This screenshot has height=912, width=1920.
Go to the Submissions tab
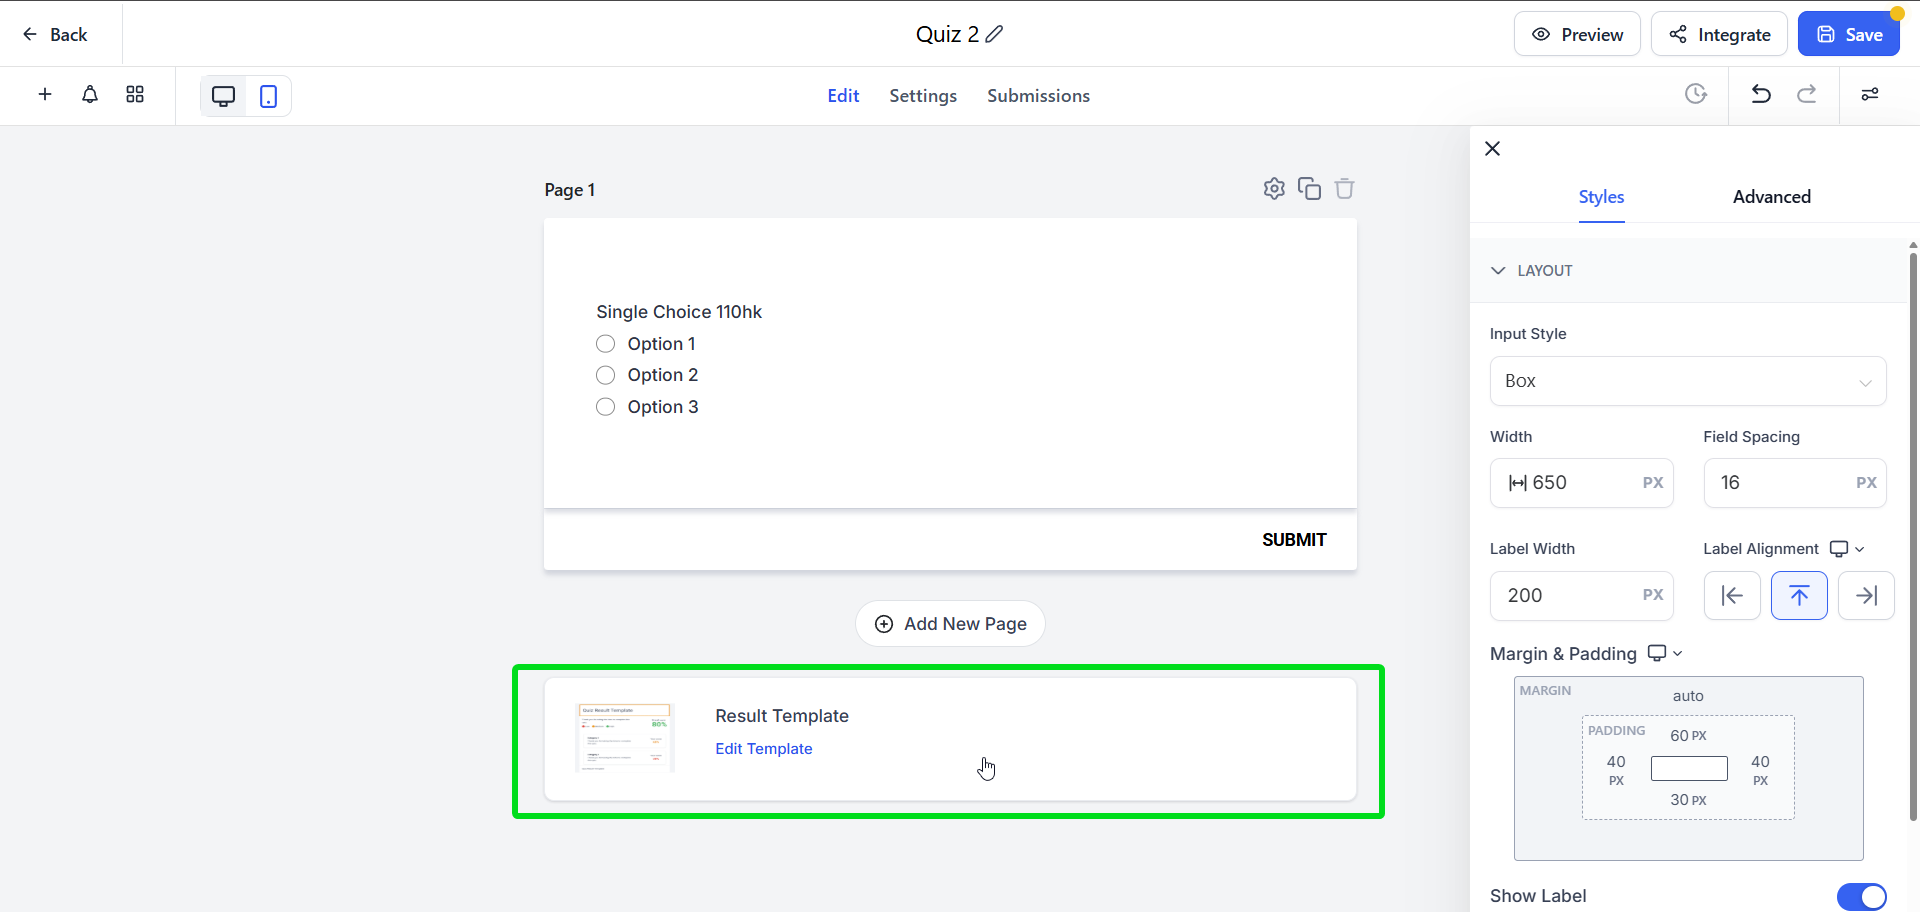tap(1038, 96)
